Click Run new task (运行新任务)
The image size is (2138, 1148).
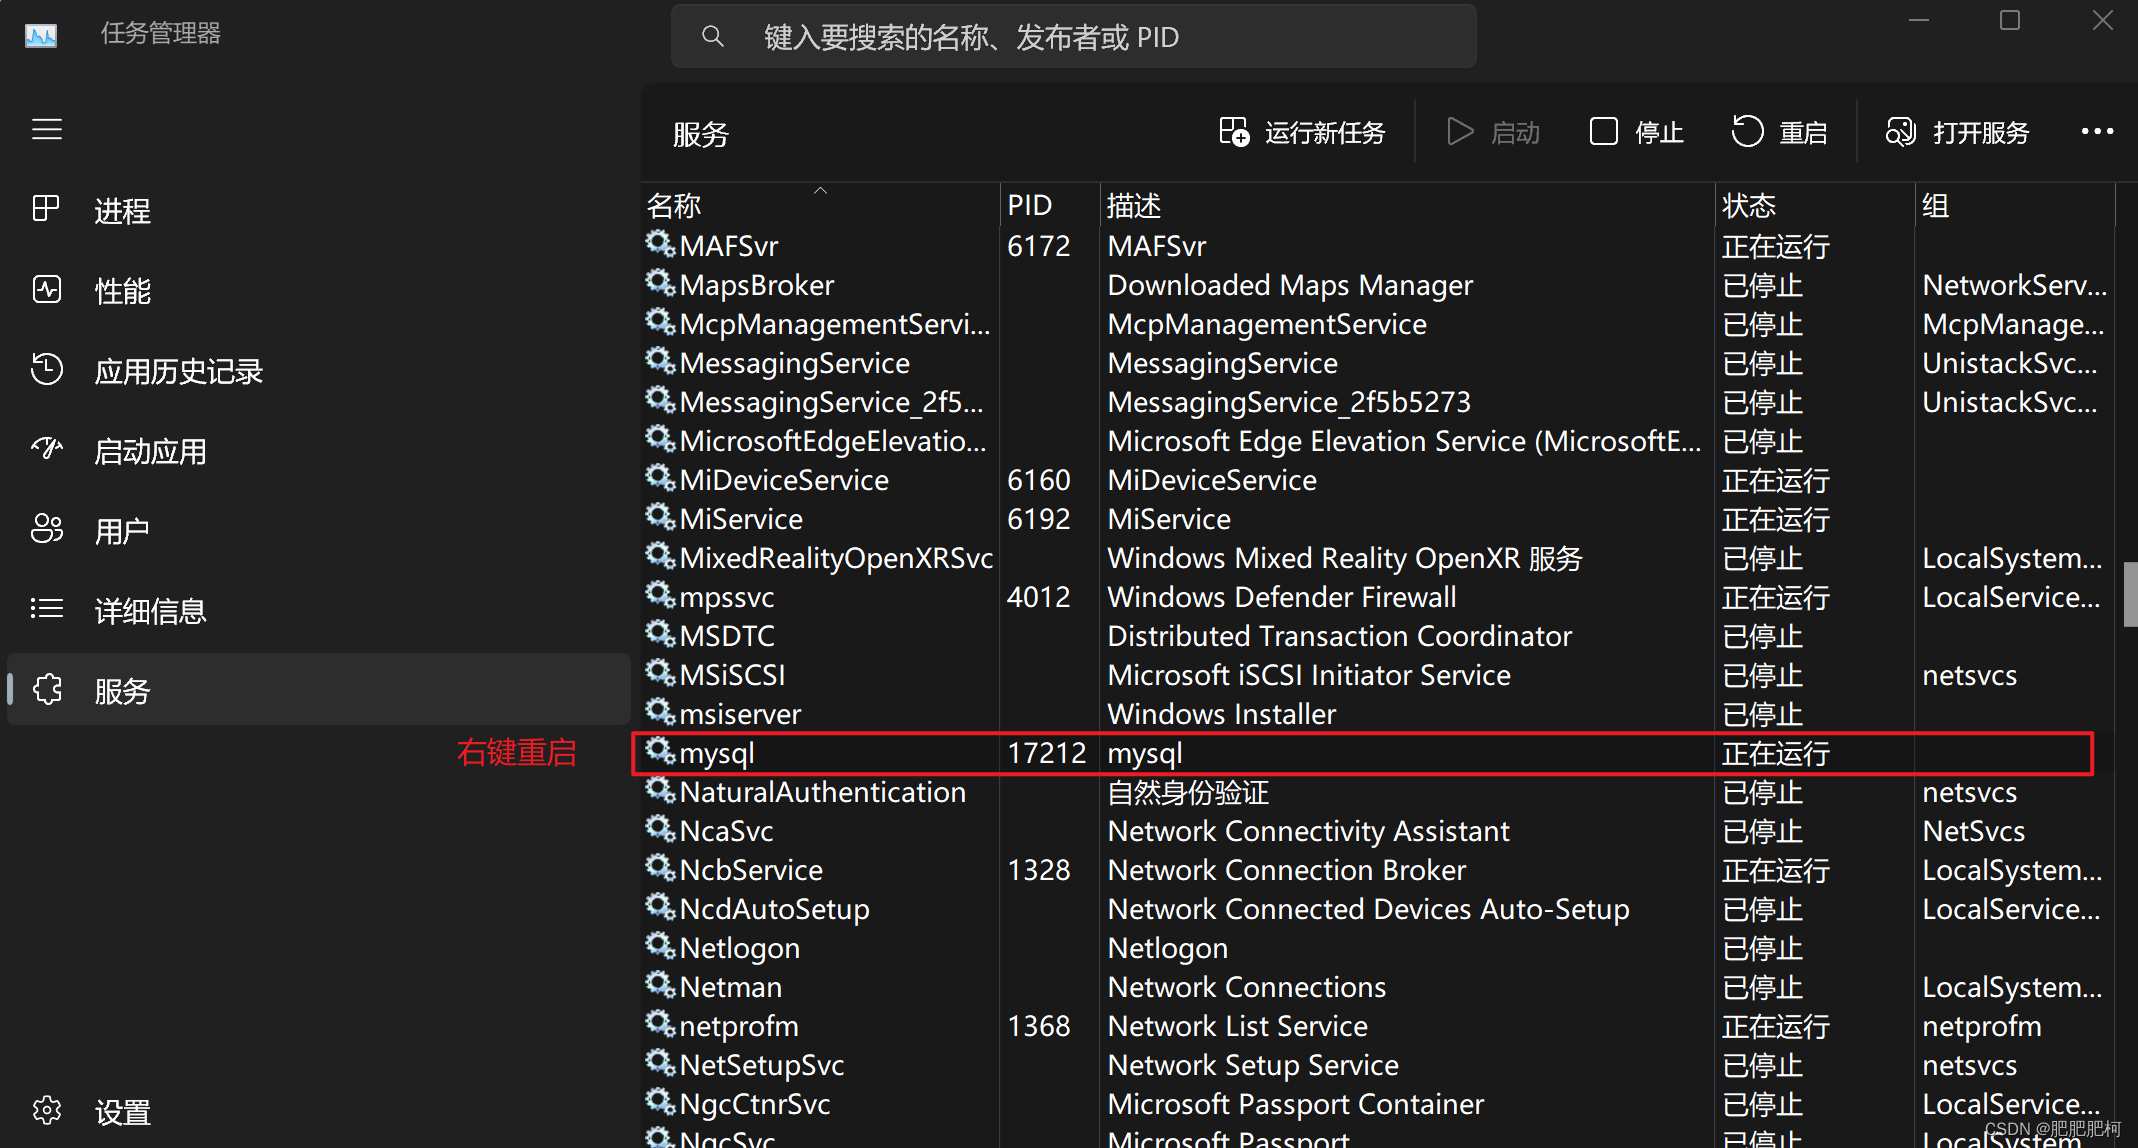1302,132
